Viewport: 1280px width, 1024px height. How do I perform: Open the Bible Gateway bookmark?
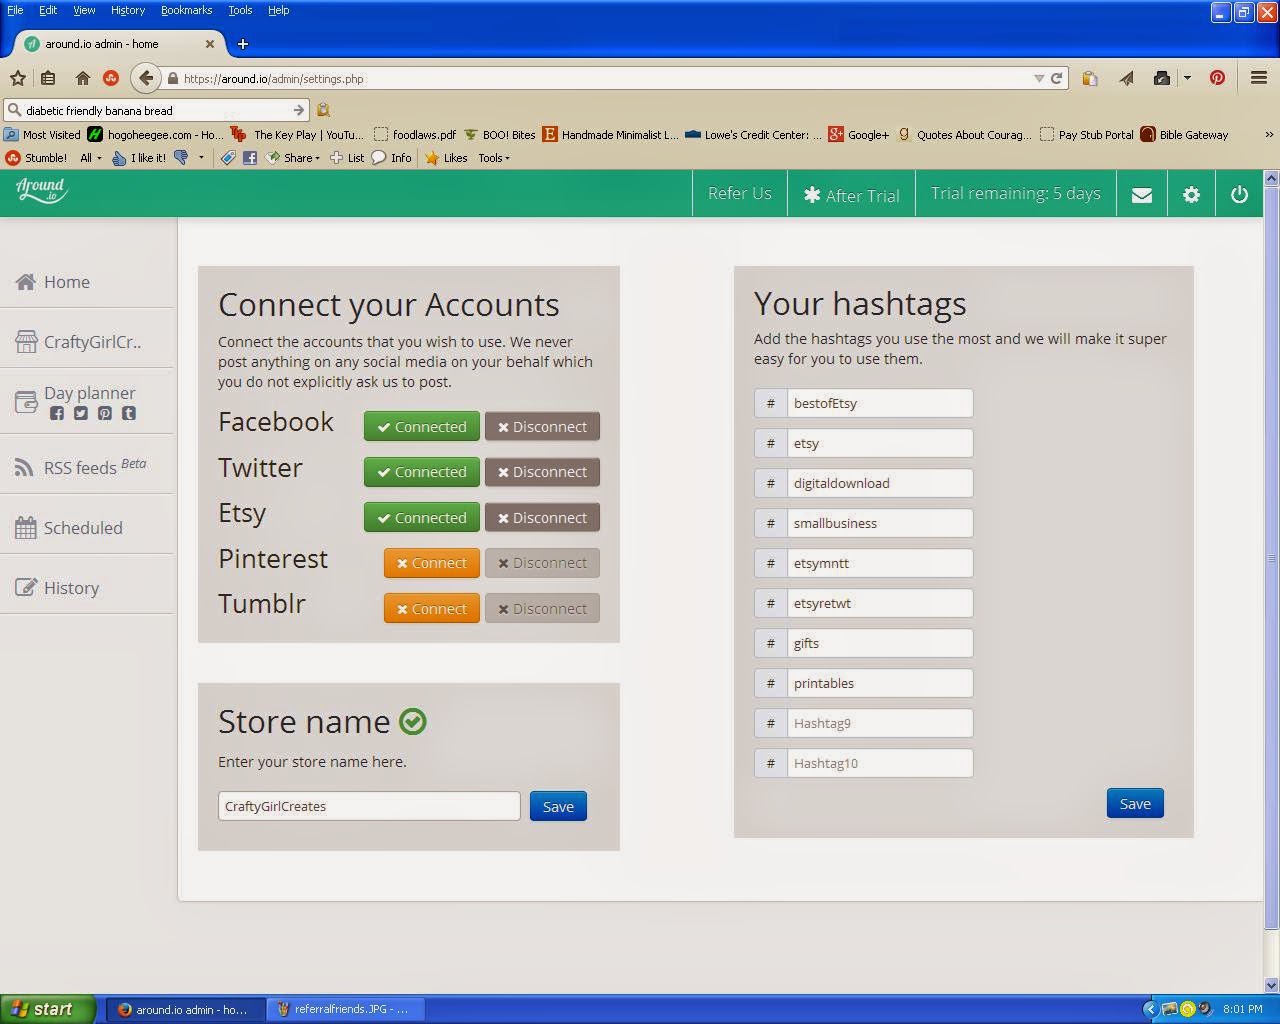coord(1185,134)
